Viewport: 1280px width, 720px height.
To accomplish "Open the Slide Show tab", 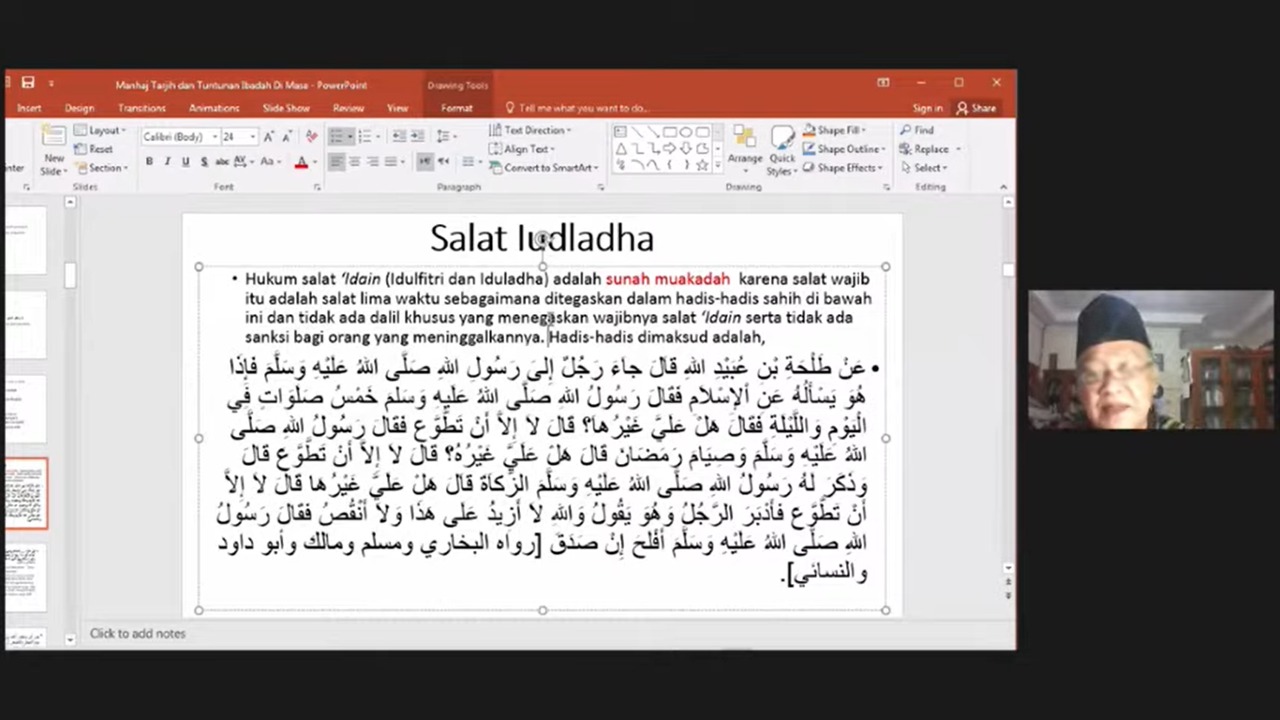I will 286,108.
